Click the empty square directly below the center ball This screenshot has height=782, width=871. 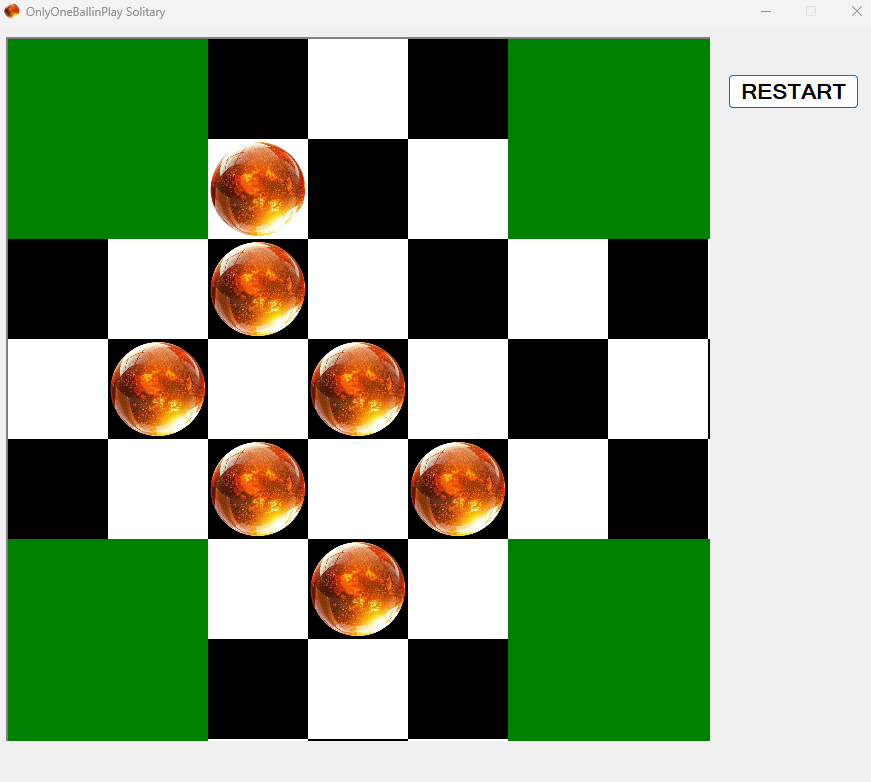(358, 488)
